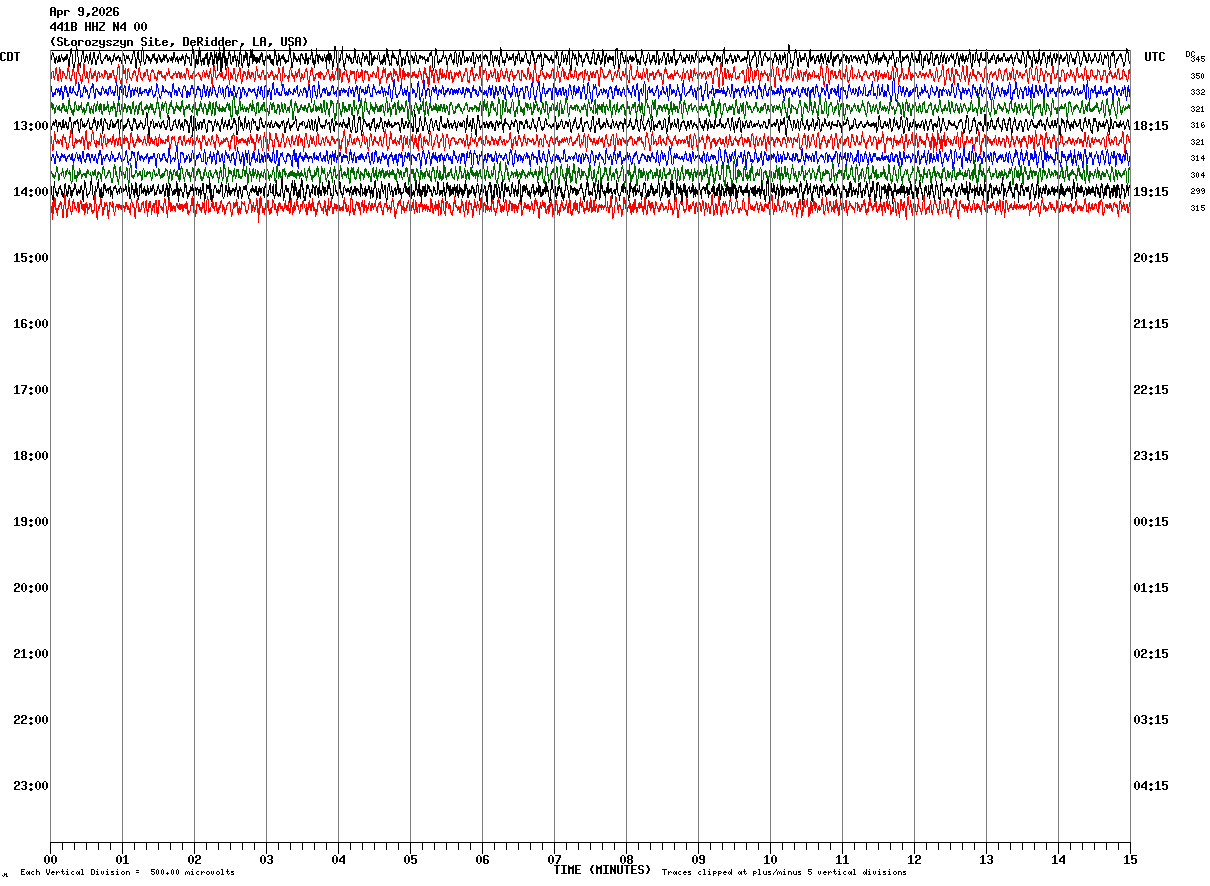The height and width of the screenshot is (886, 1210).
Task: Click the Apr 9,2026 date header
Action: (x=84, y=12)
